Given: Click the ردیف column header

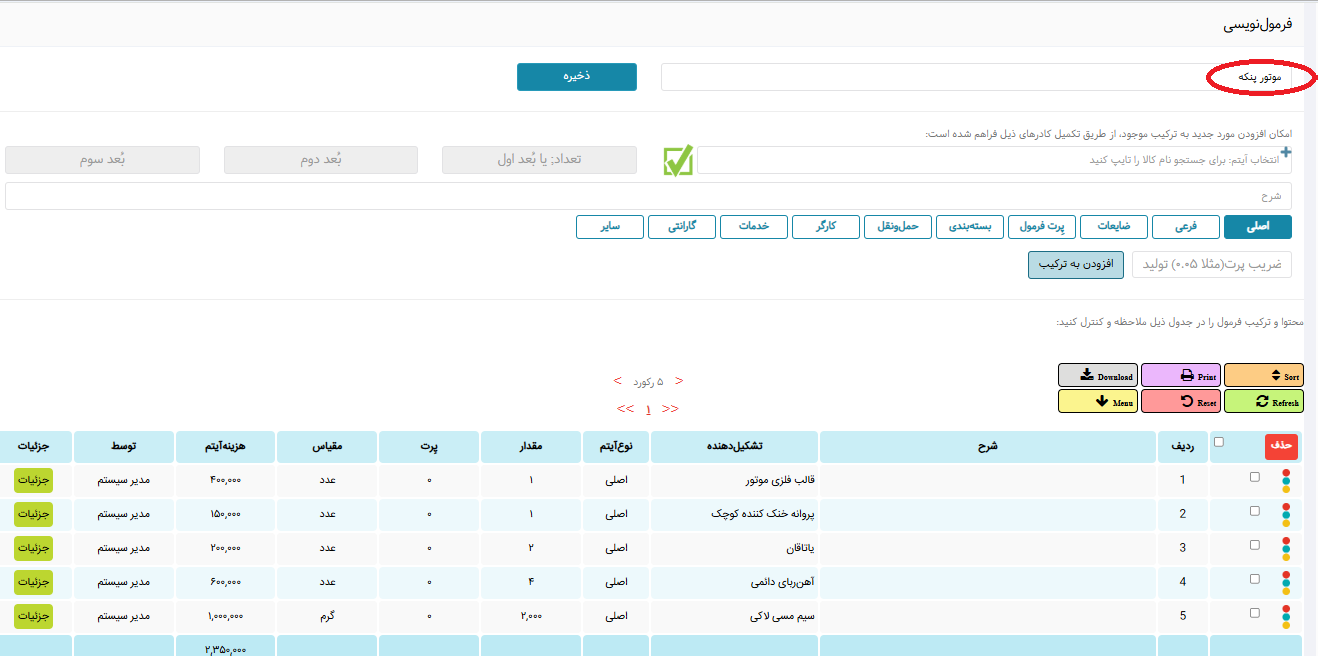Looking at the screenshot, I should [x=1183, y=447].
